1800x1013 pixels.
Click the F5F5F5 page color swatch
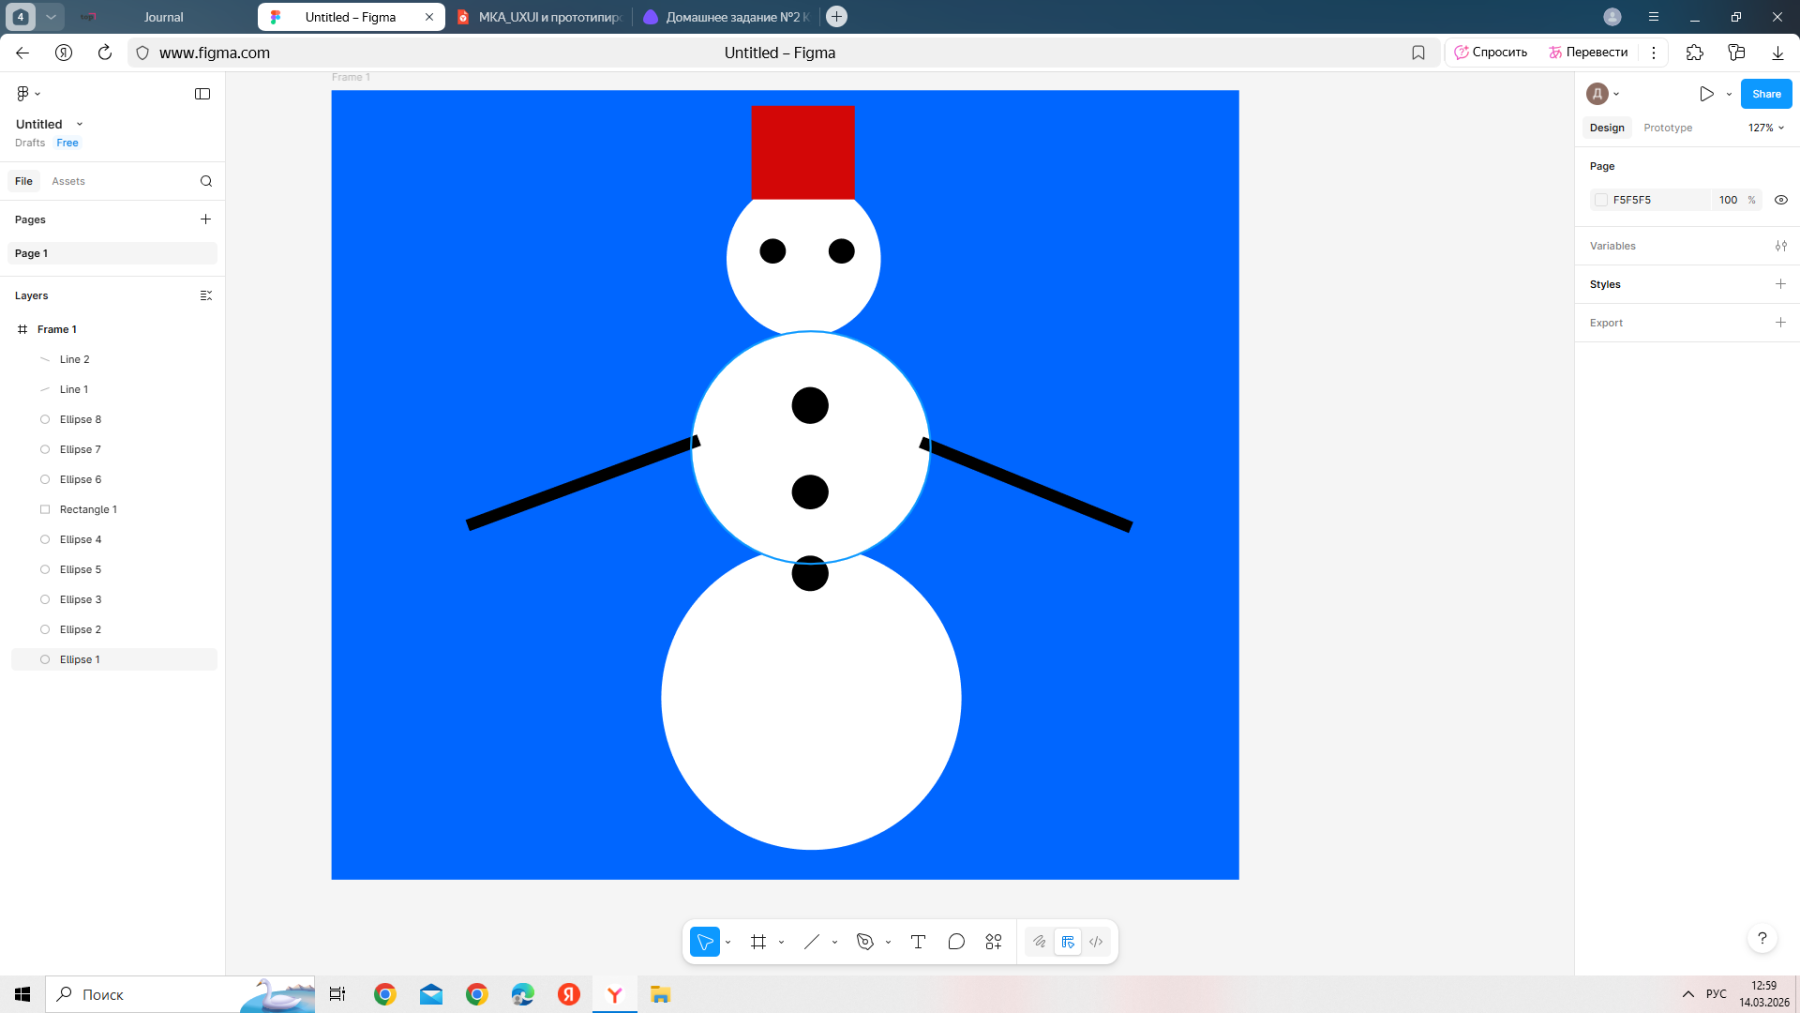[1601, 200]
